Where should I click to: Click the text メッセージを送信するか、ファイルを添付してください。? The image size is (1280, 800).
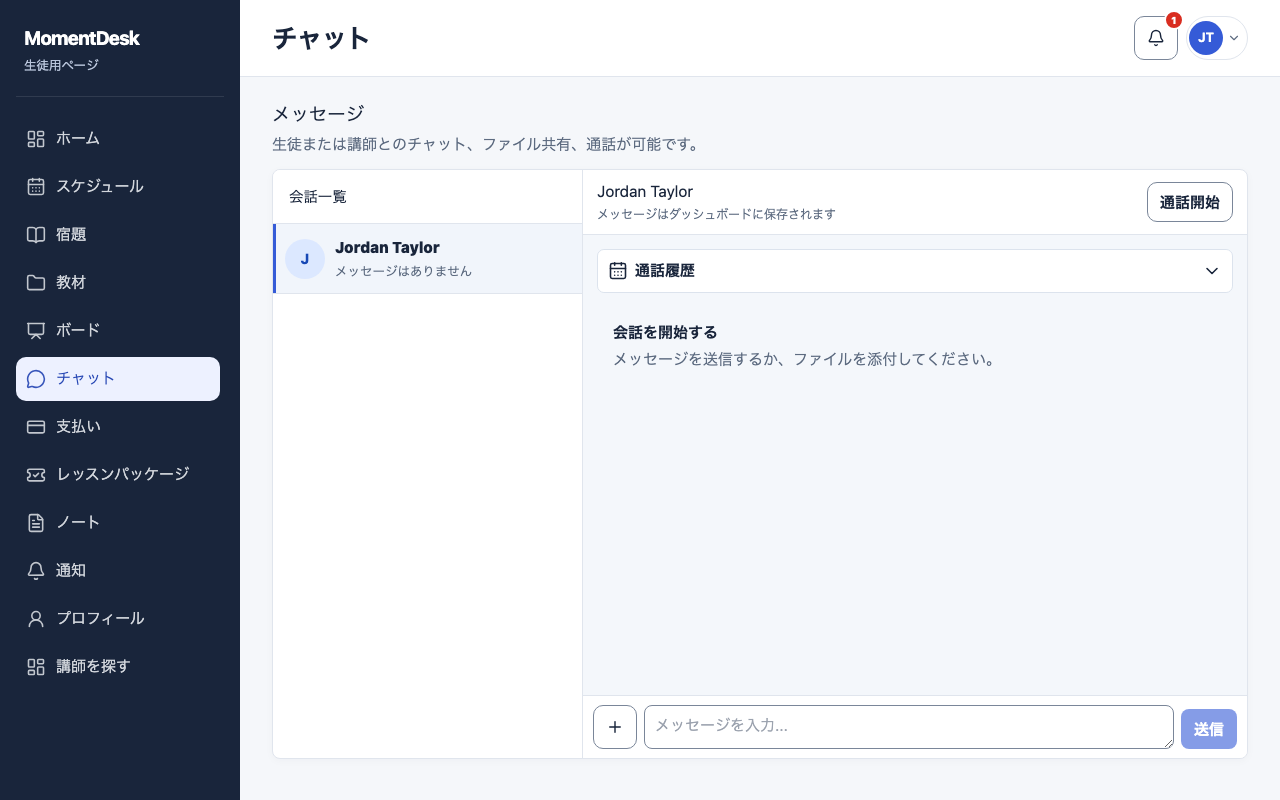tap(805, 359)
